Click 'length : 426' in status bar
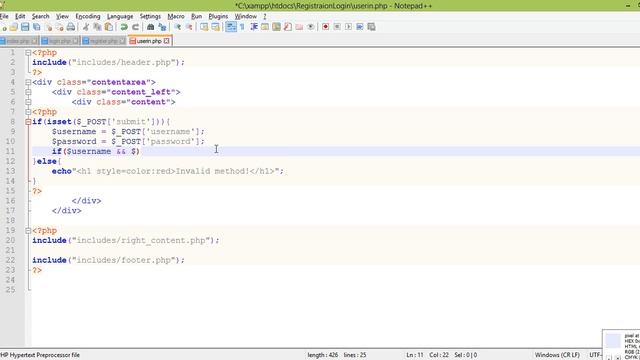The image size is (640, 360). click(322, 355)
